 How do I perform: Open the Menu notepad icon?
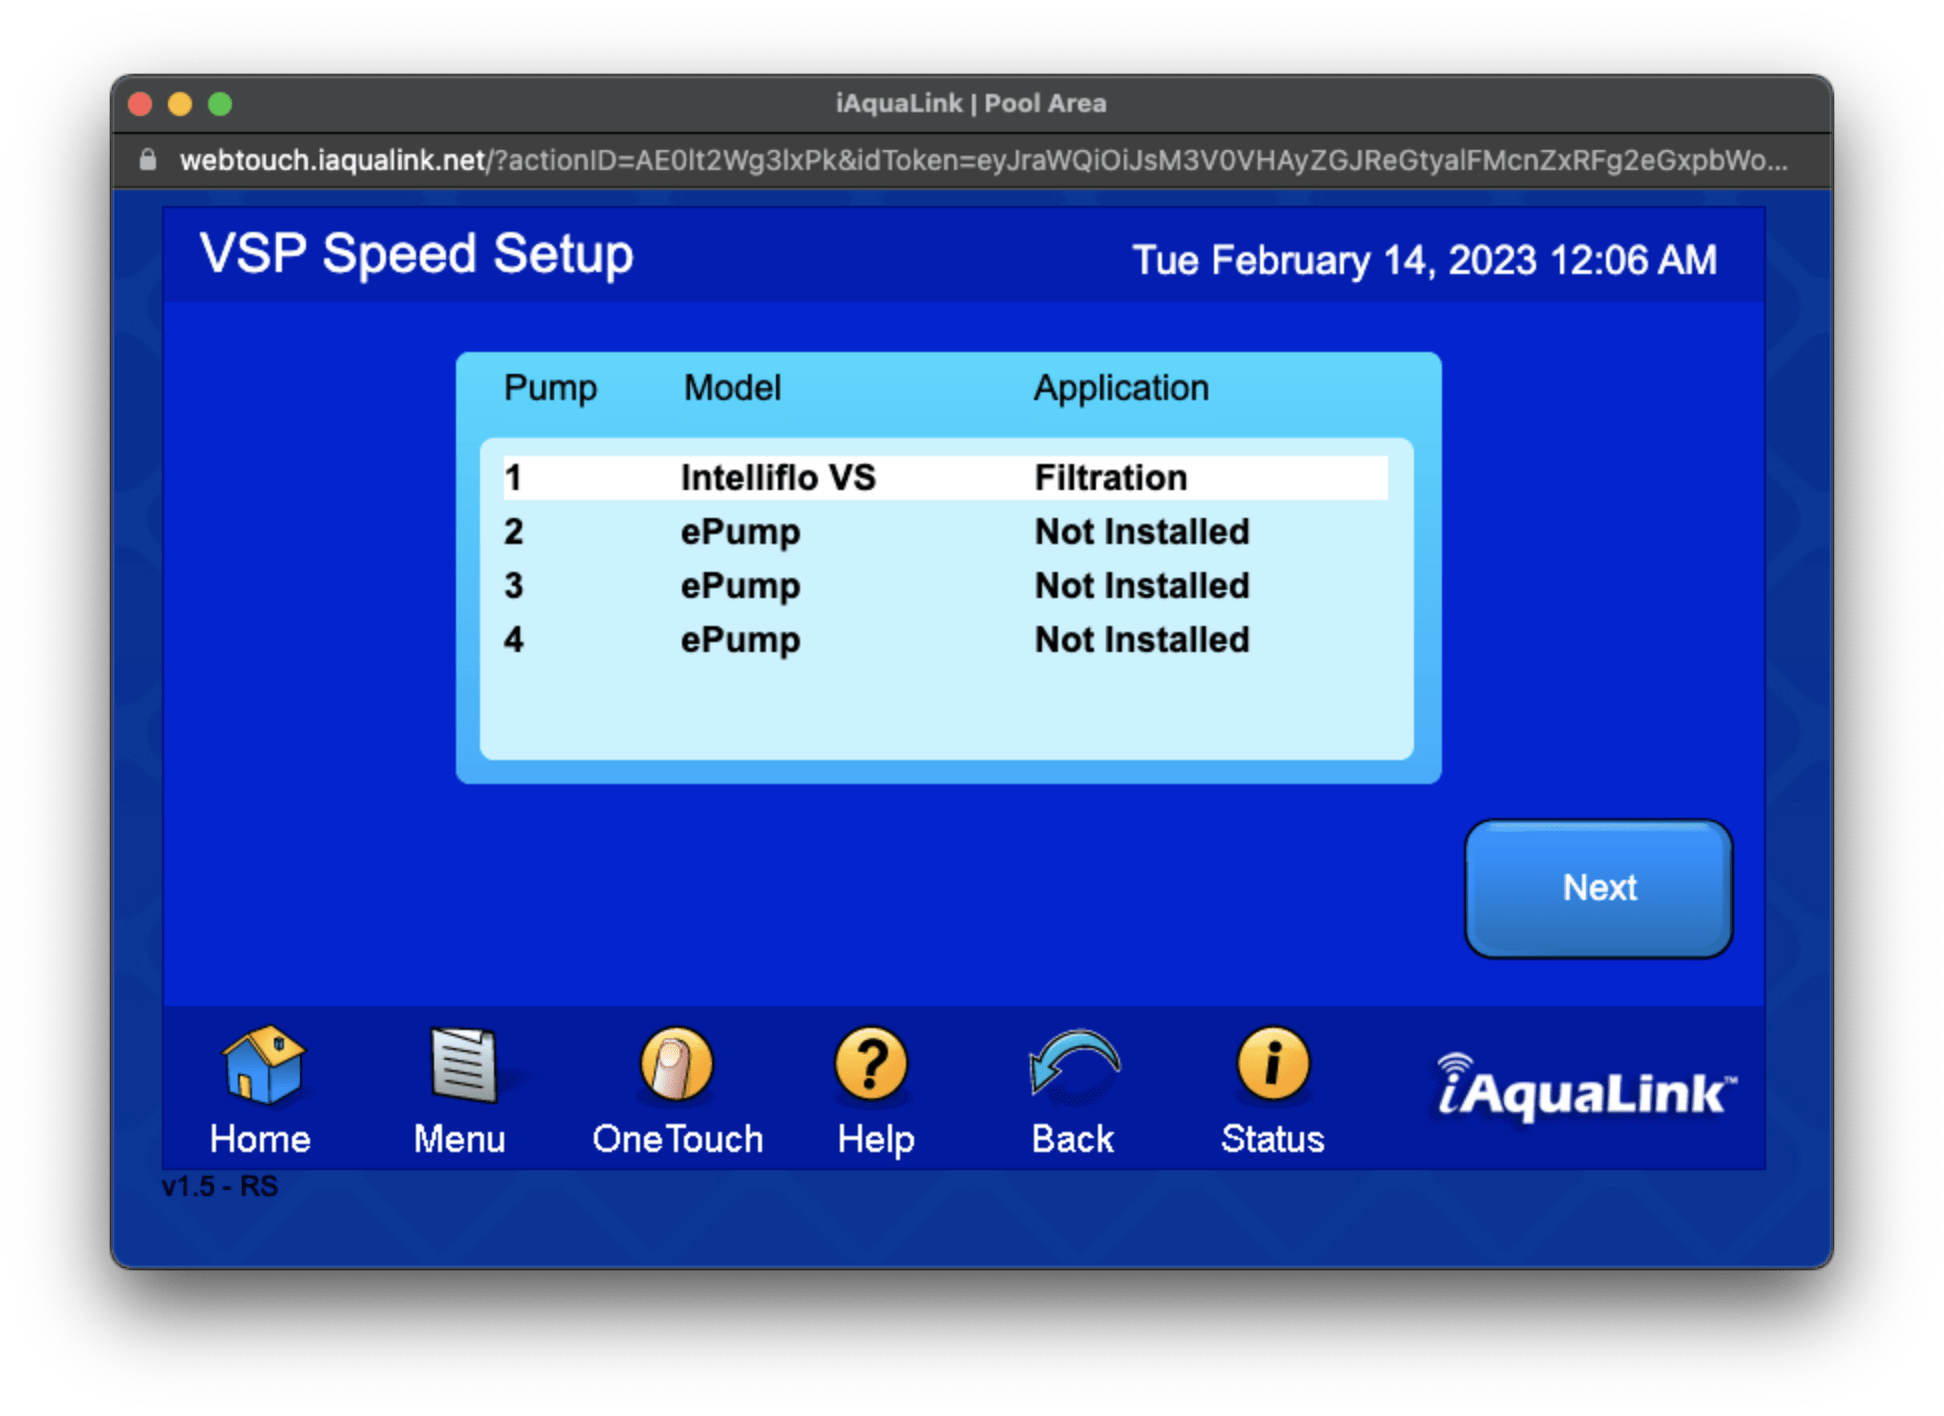[463, 1065]
